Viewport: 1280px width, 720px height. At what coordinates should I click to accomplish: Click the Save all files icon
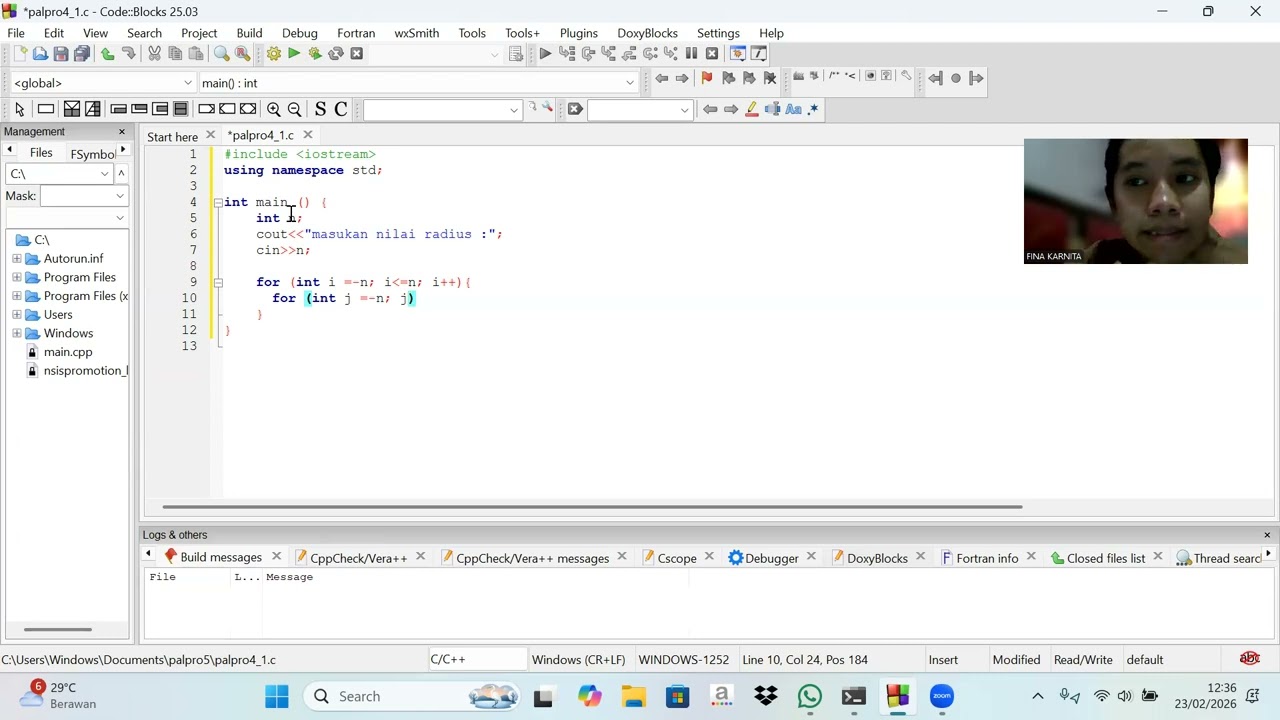coord(82,54)
